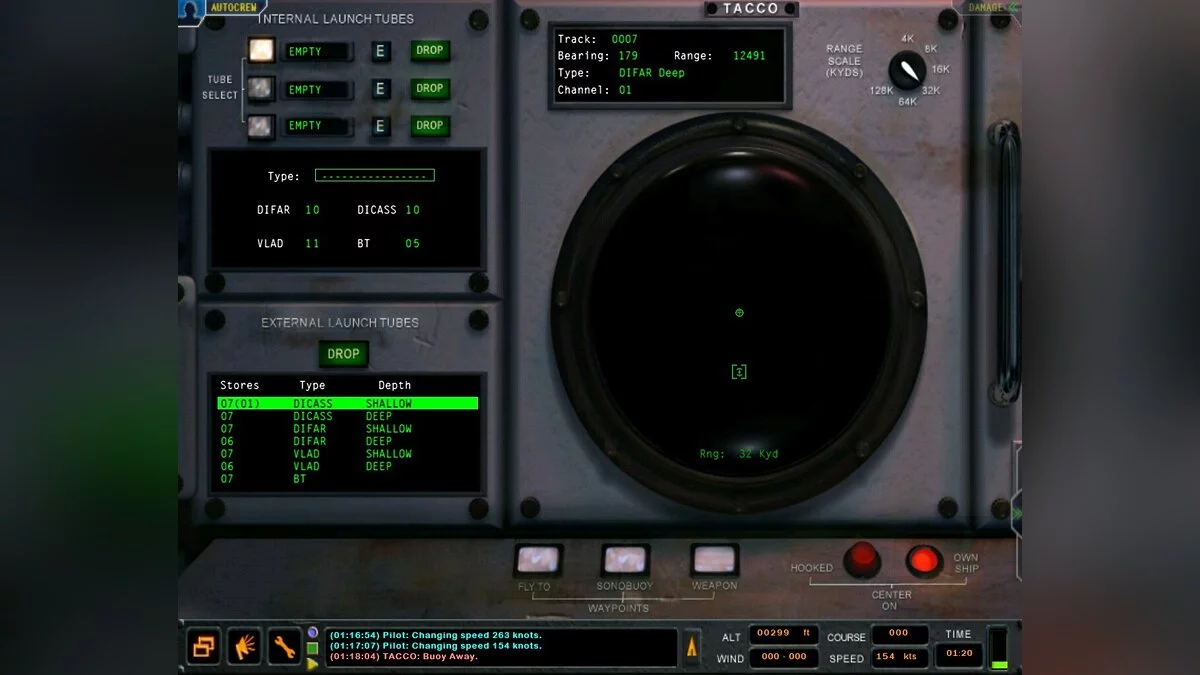Image resolution: width=1200 pixels, height=675 pixels.
Task: Select the second internal launch tube
Action: [x=261, y=89]
